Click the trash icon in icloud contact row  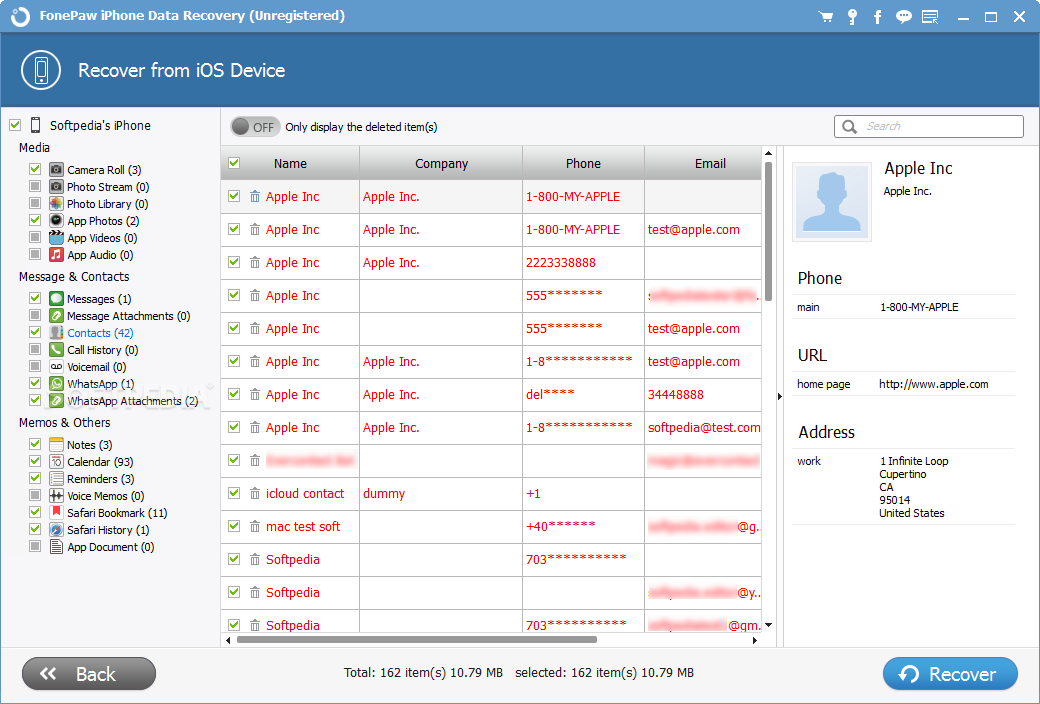pyautogui.click(x=255, y=493)
